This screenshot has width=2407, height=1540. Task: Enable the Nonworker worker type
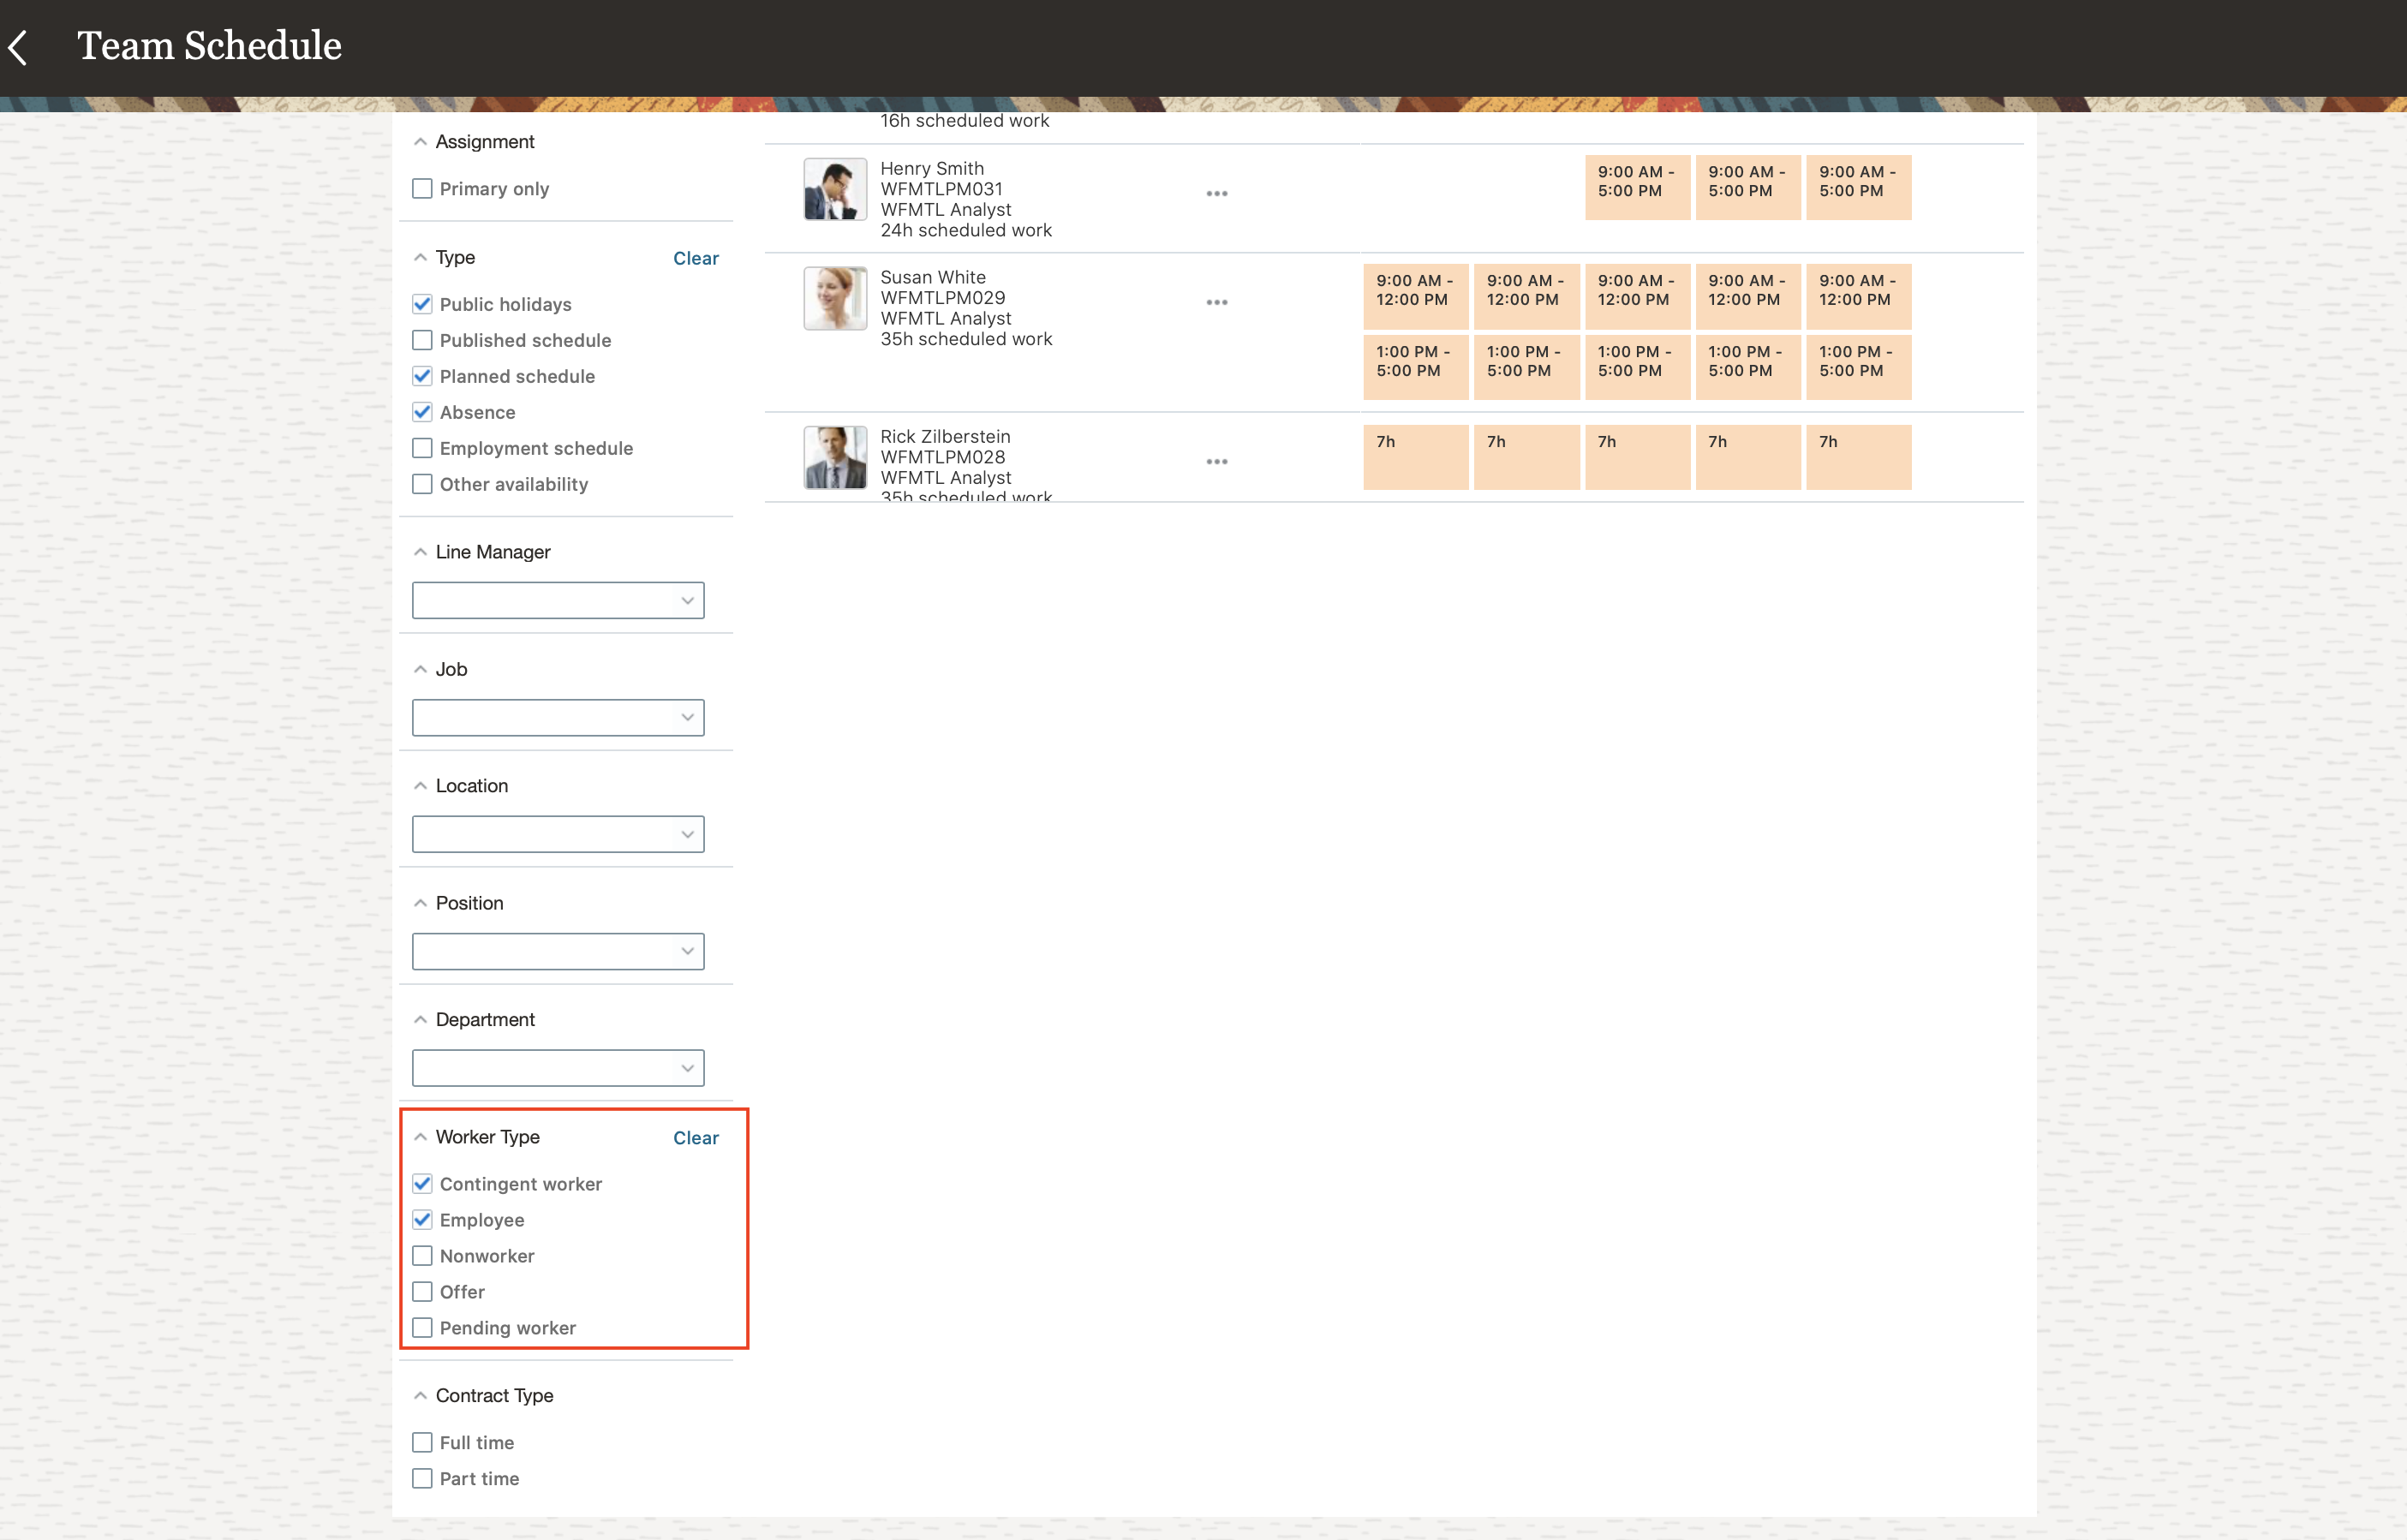click(422, 1255)
